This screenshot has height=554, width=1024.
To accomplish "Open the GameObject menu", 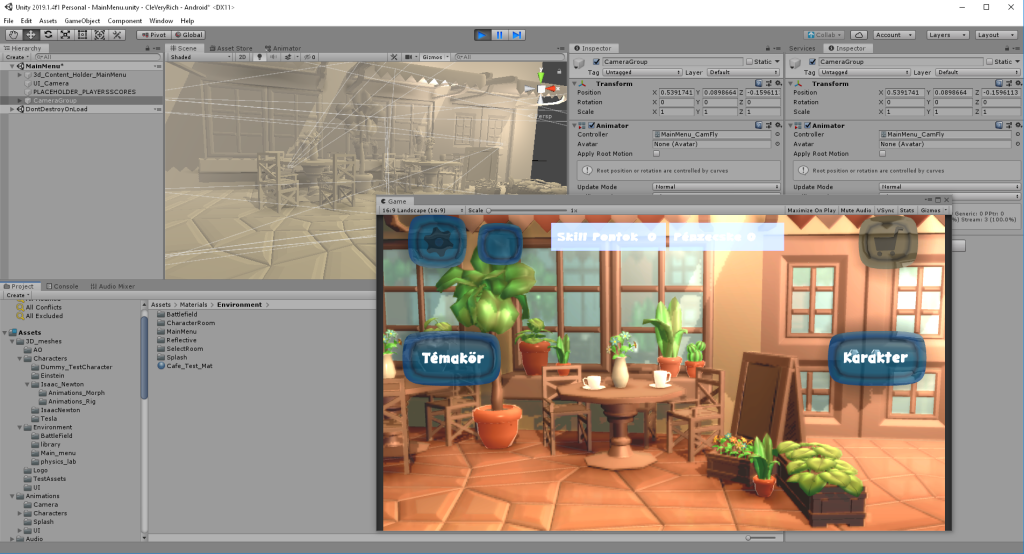I will pyautogui.click(x=81, y=20).
